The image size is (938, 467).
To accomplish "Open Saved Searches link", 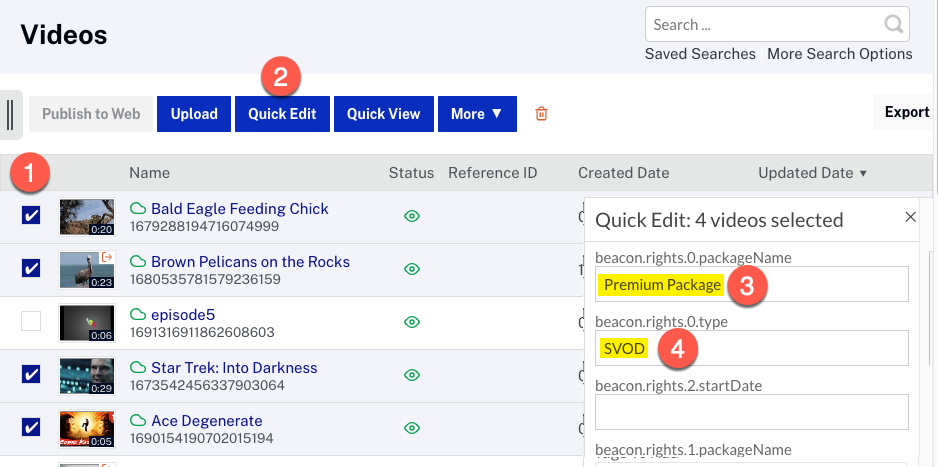I will (700, 54).
